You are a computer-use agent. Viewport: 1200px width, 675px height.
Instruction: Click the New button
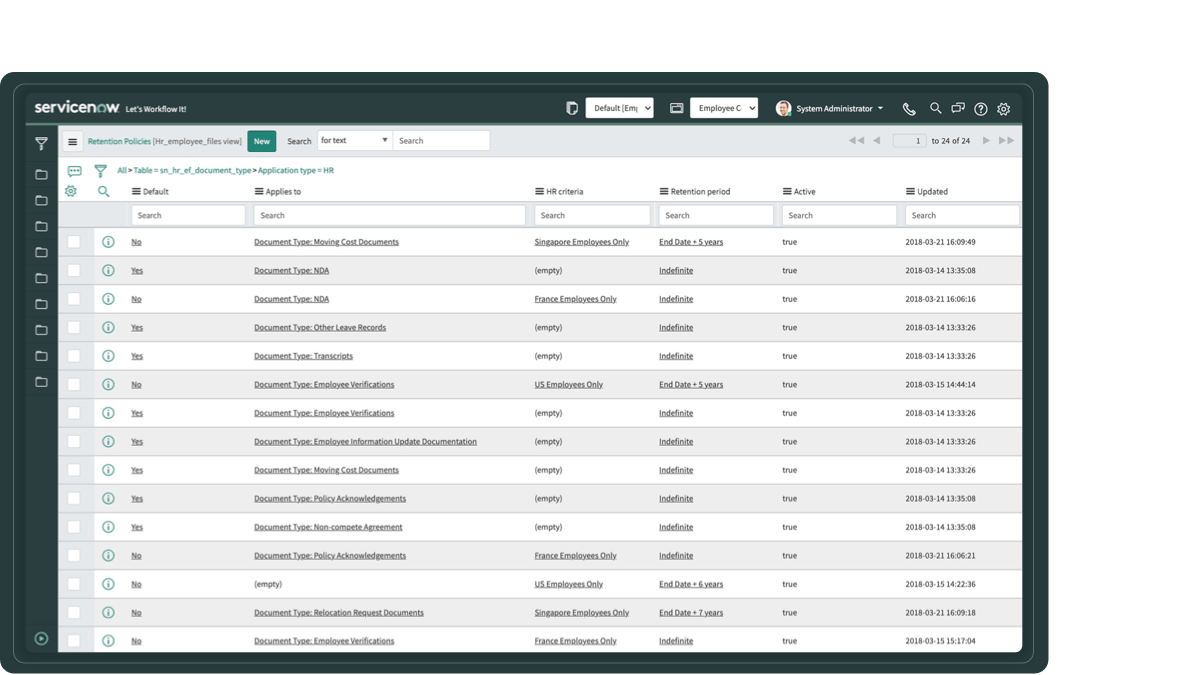[261, 141]
